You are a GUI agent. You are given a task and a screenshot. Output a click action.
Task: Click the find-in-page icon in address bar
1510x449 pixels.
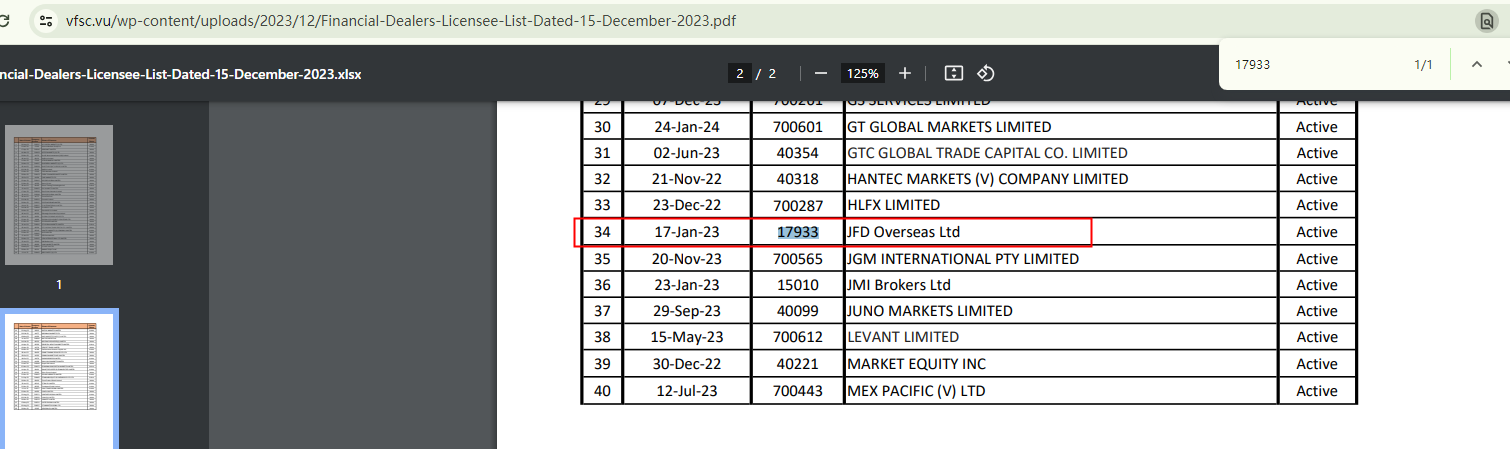(1486, 21)
